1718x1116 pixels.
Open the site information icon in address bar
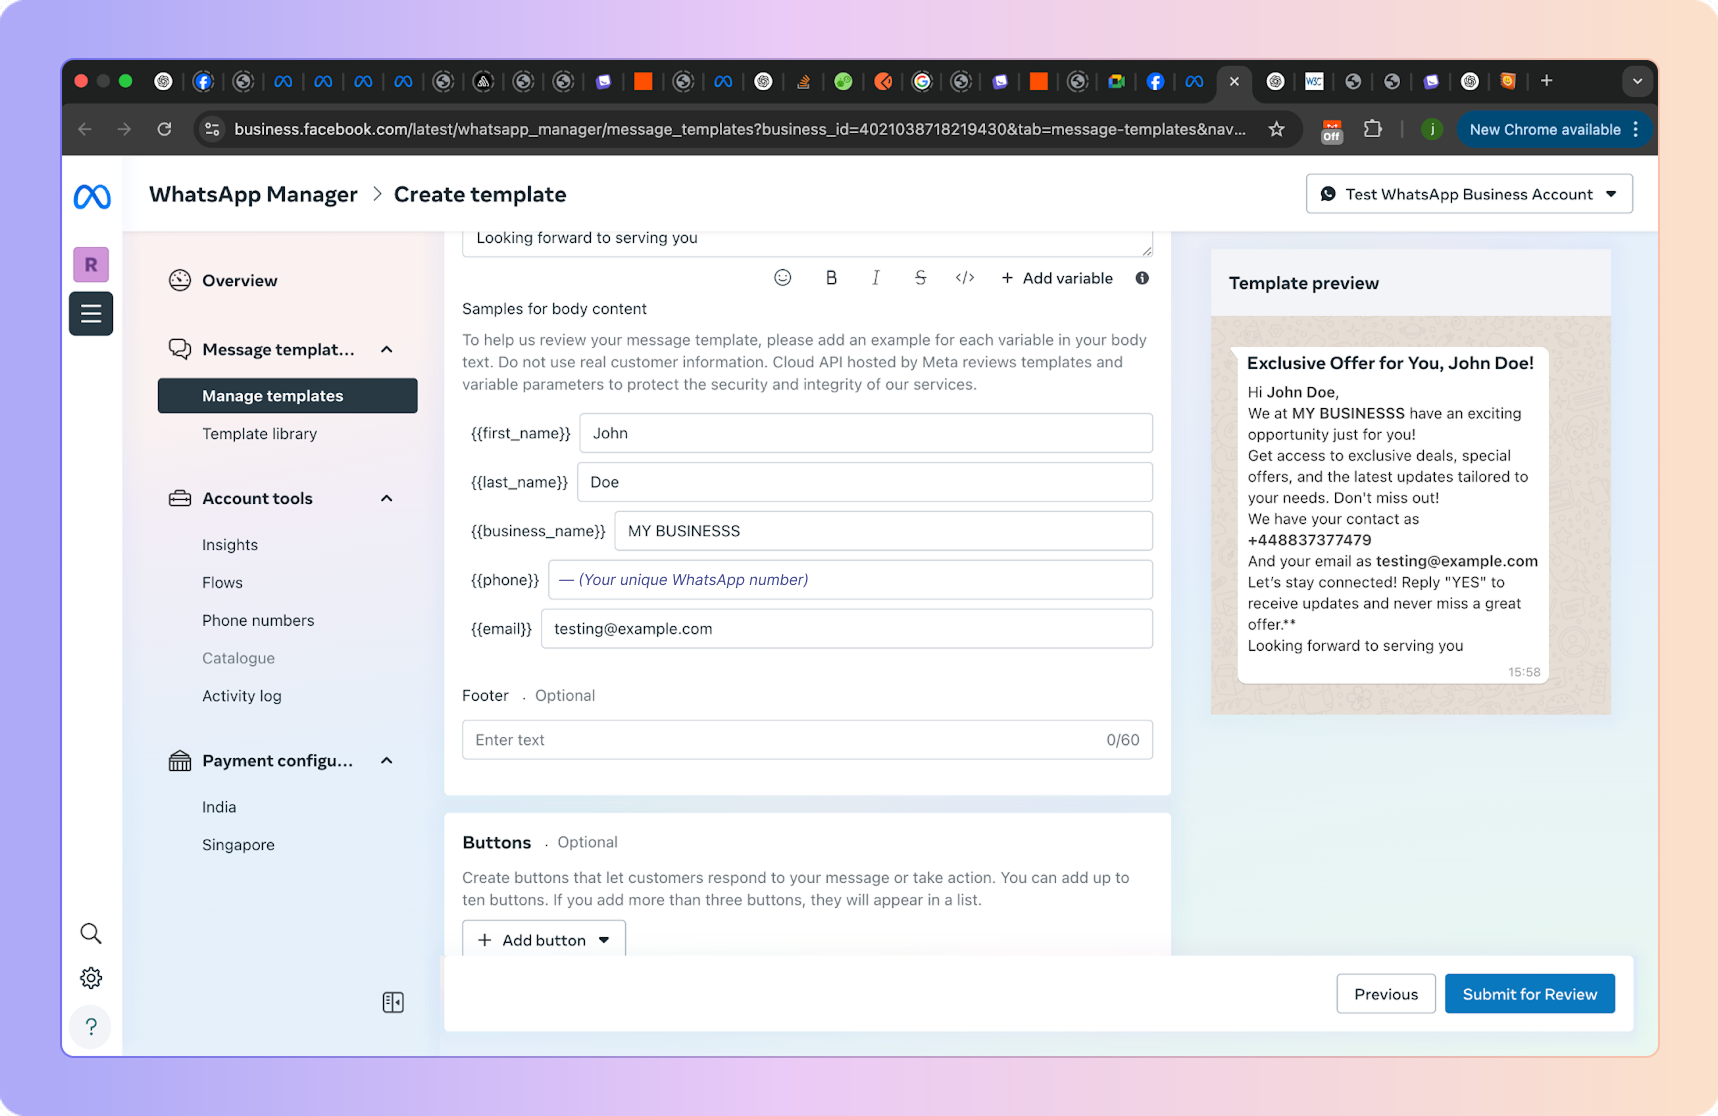coord(212,129)
